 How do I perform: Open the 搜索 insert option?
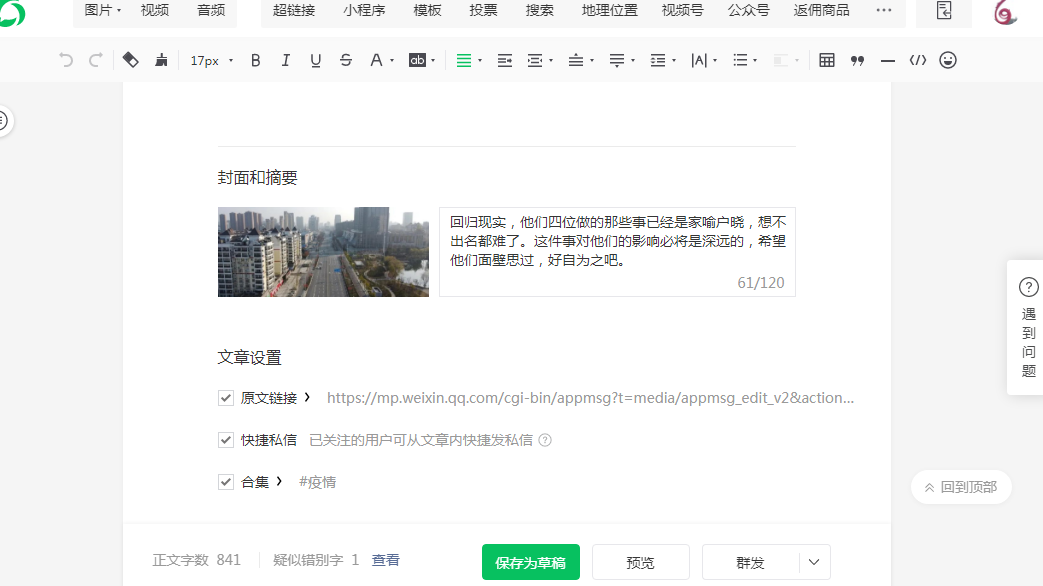539,10
